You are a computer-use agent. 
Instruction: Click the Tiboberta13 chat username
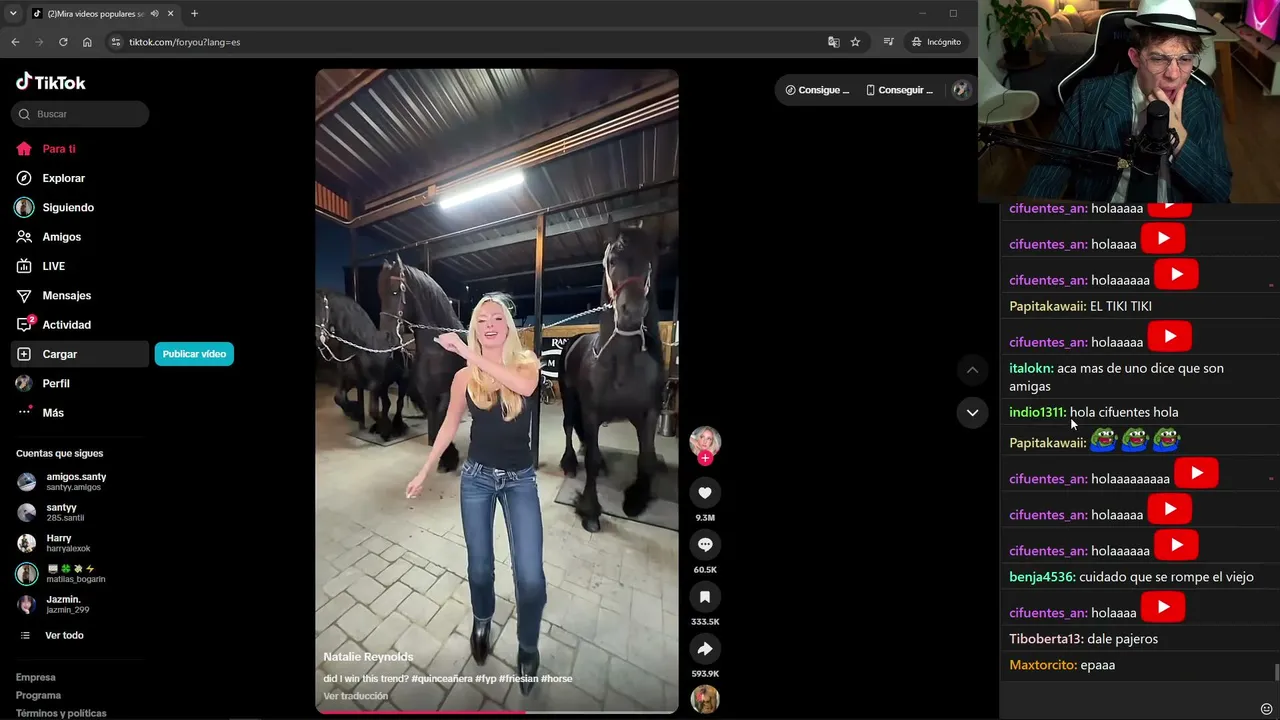tap(1046, 639)
